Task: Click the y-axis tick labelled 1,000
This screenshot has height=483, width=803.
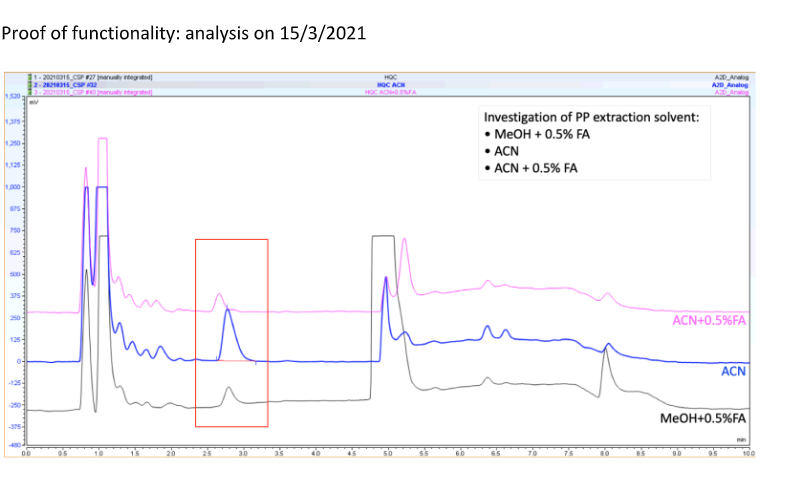Action: click(13, 187)
